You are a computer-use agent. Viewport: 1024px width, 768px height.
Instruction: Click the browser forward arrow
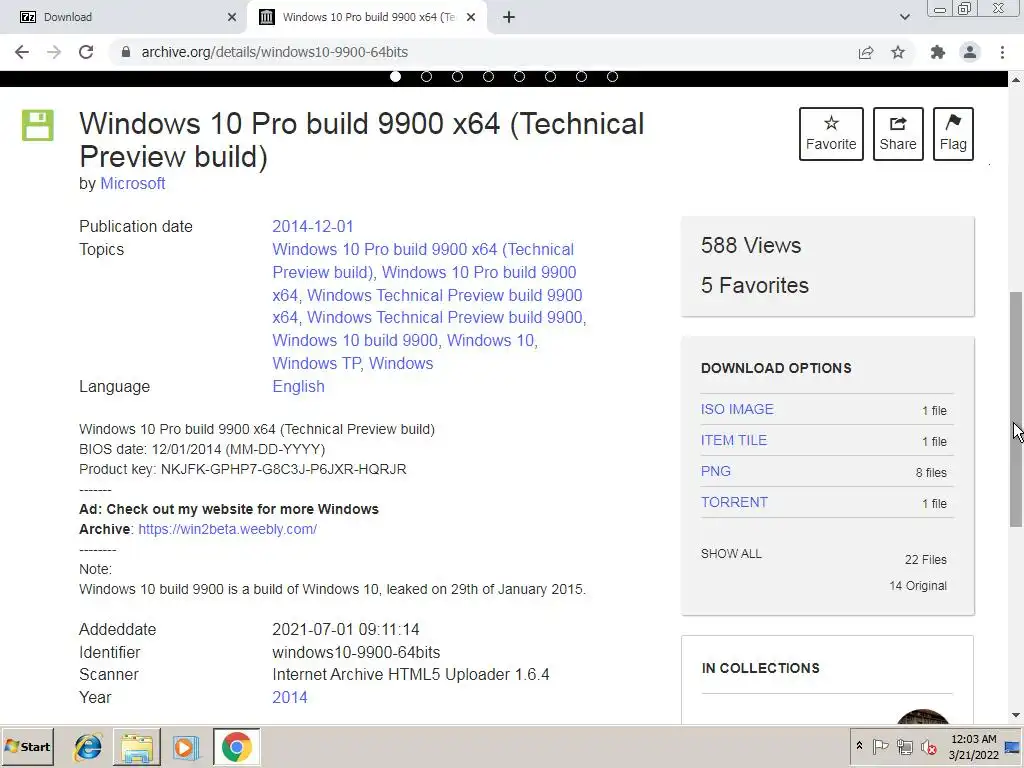coord(54,52)
